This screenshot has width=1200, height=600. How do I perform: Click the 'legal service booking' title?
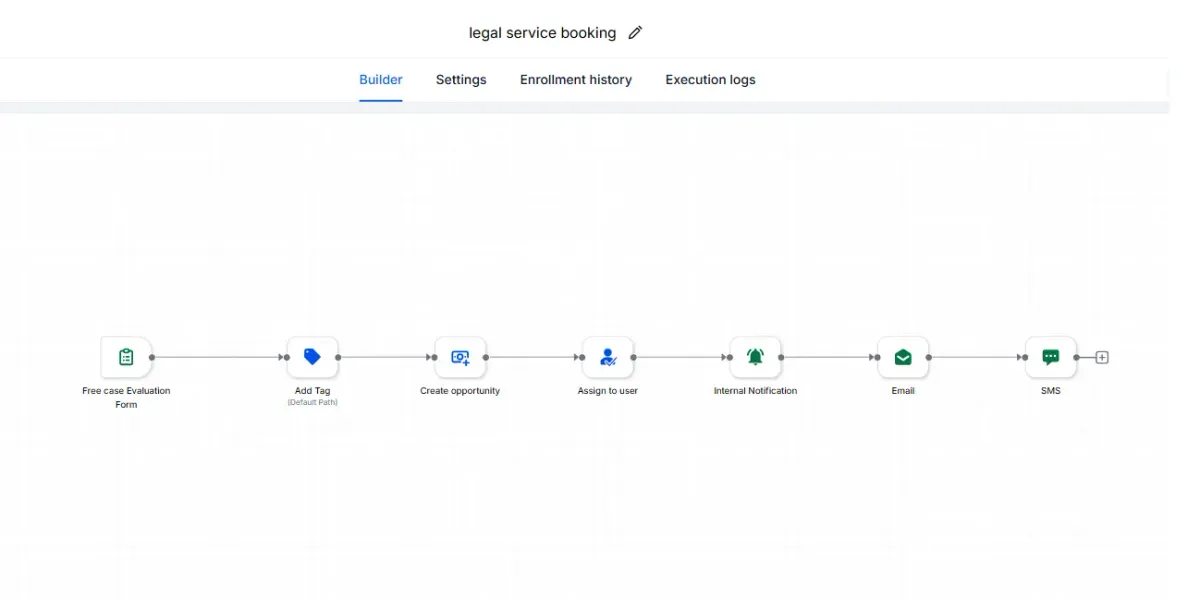[542, 33]
